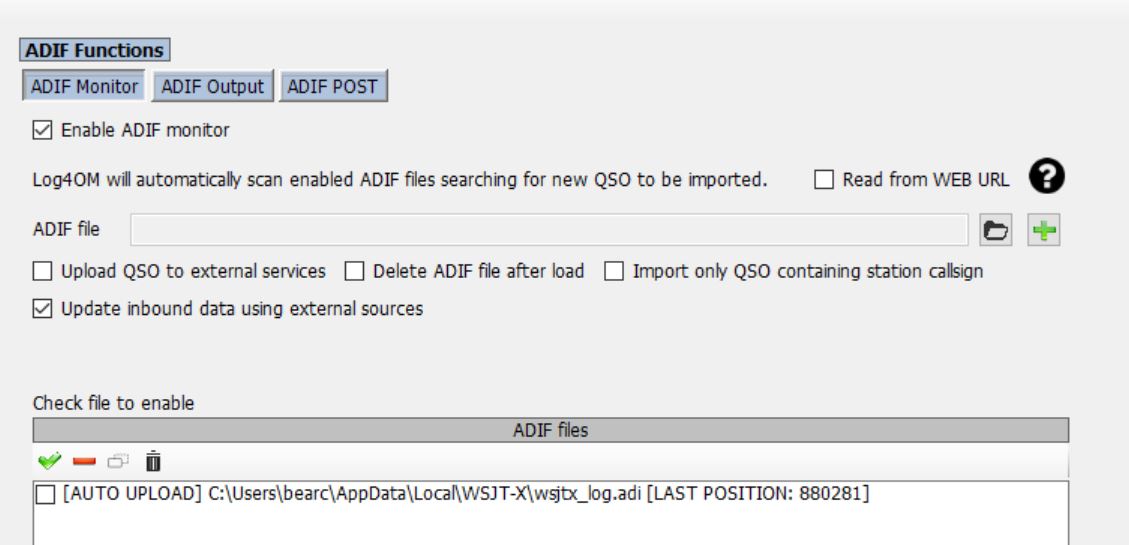The width and height of the screenshot is (1129, 545).
Task: Untick Update inbound data using external sources
Action: (42, 309)
